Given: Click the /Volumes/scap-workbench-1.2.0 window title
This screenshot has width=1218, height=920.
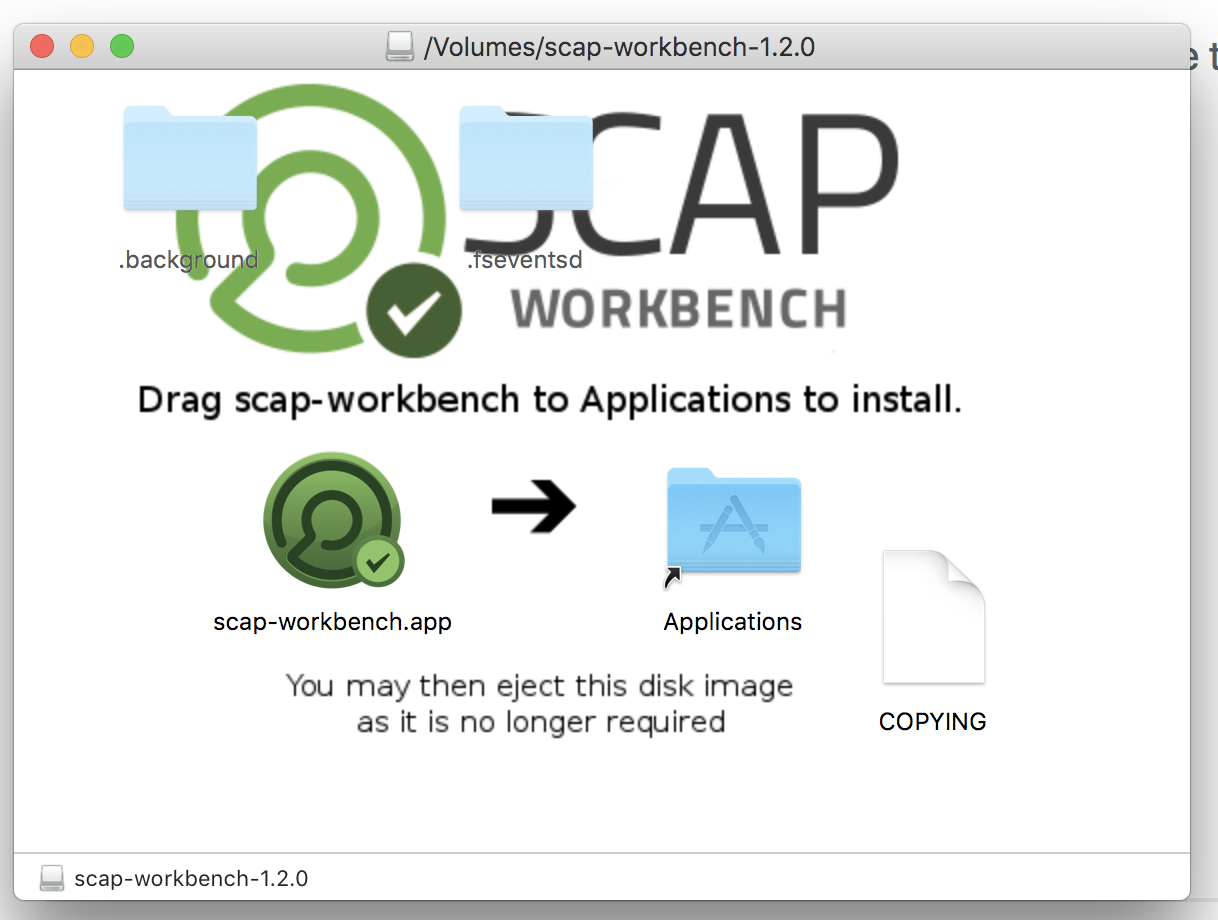Looking at the screenshot, I should pyautogui.click(x=620, y=46).
